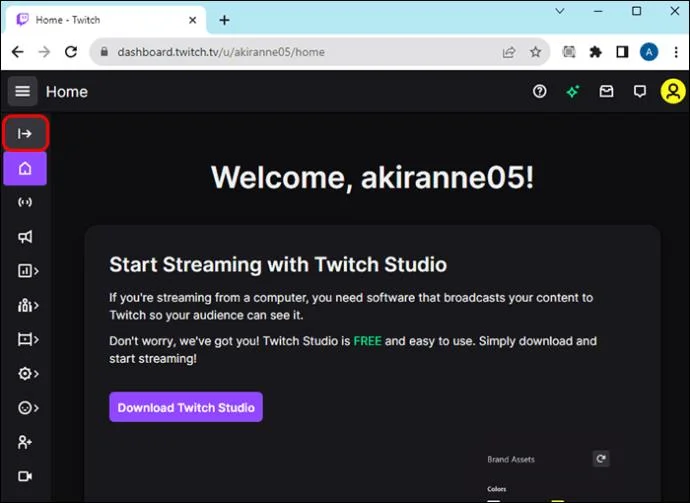Click the screenshot extension icon

coord(569,52)
